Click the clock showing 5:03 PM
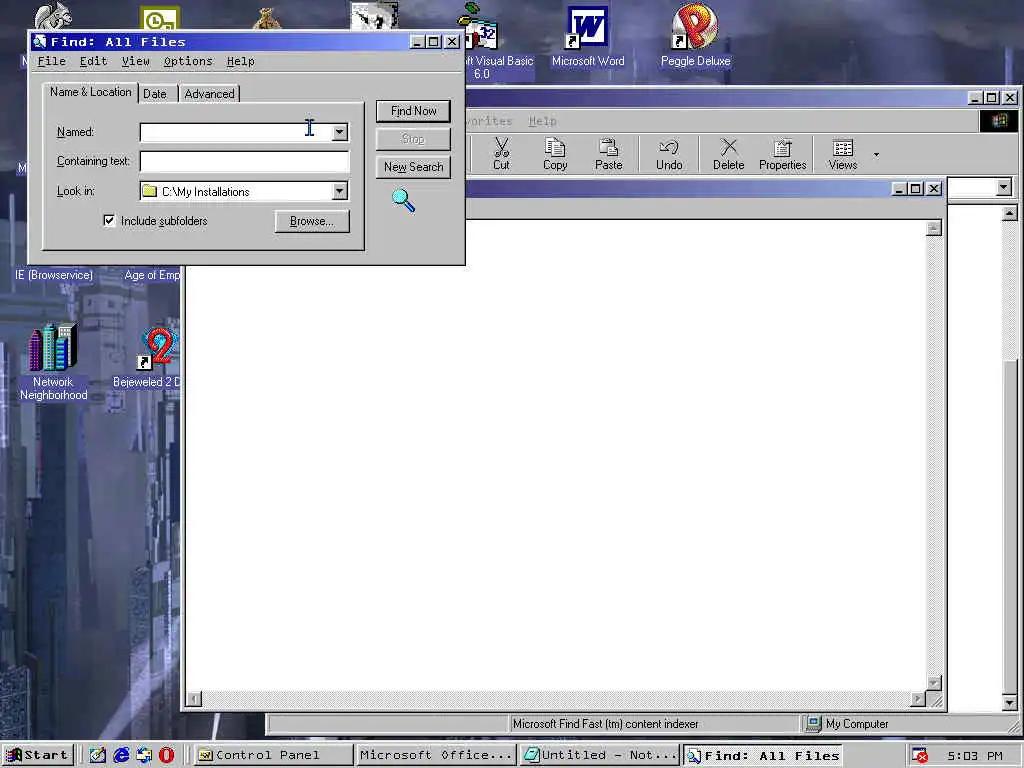The image size is (1024, 768). coord(974,756)
